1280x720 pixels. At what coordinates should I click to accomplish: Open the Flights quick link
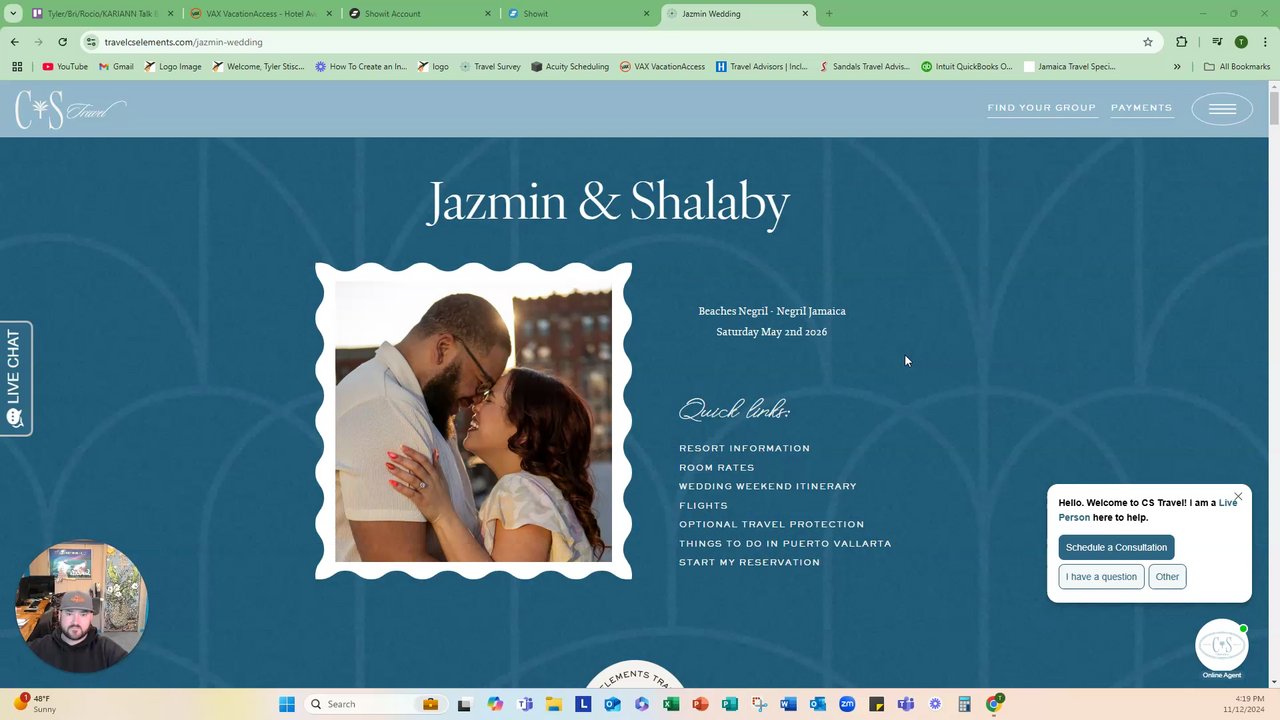click(703, 505)
